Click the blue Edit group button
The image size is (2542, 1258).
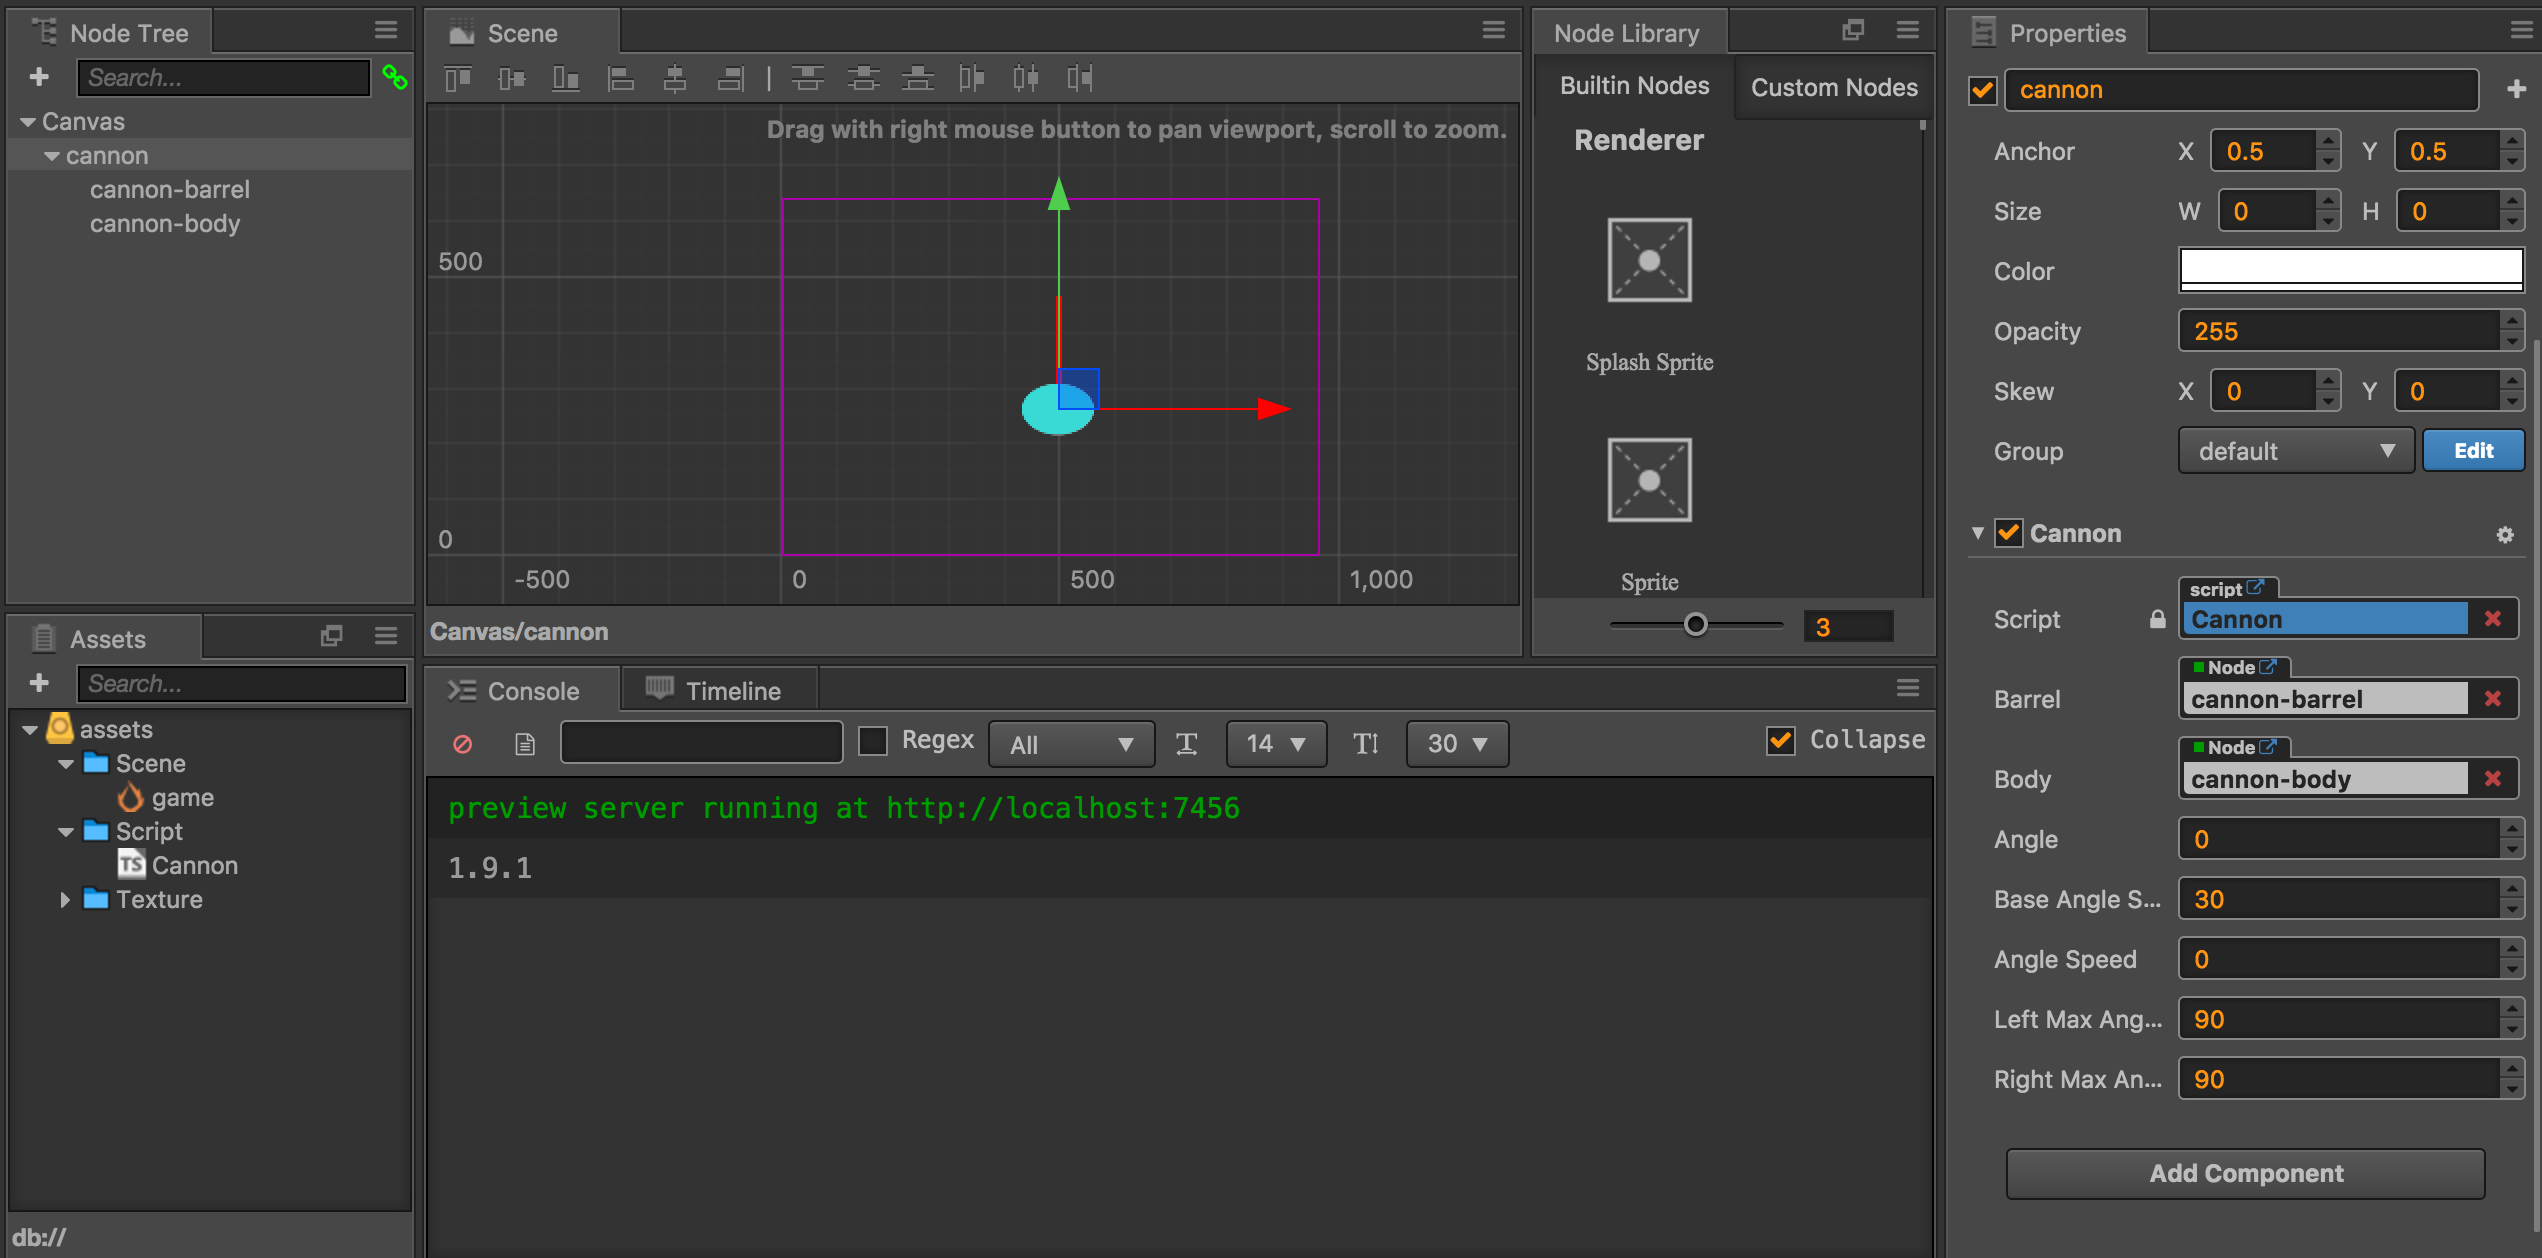2472,451
